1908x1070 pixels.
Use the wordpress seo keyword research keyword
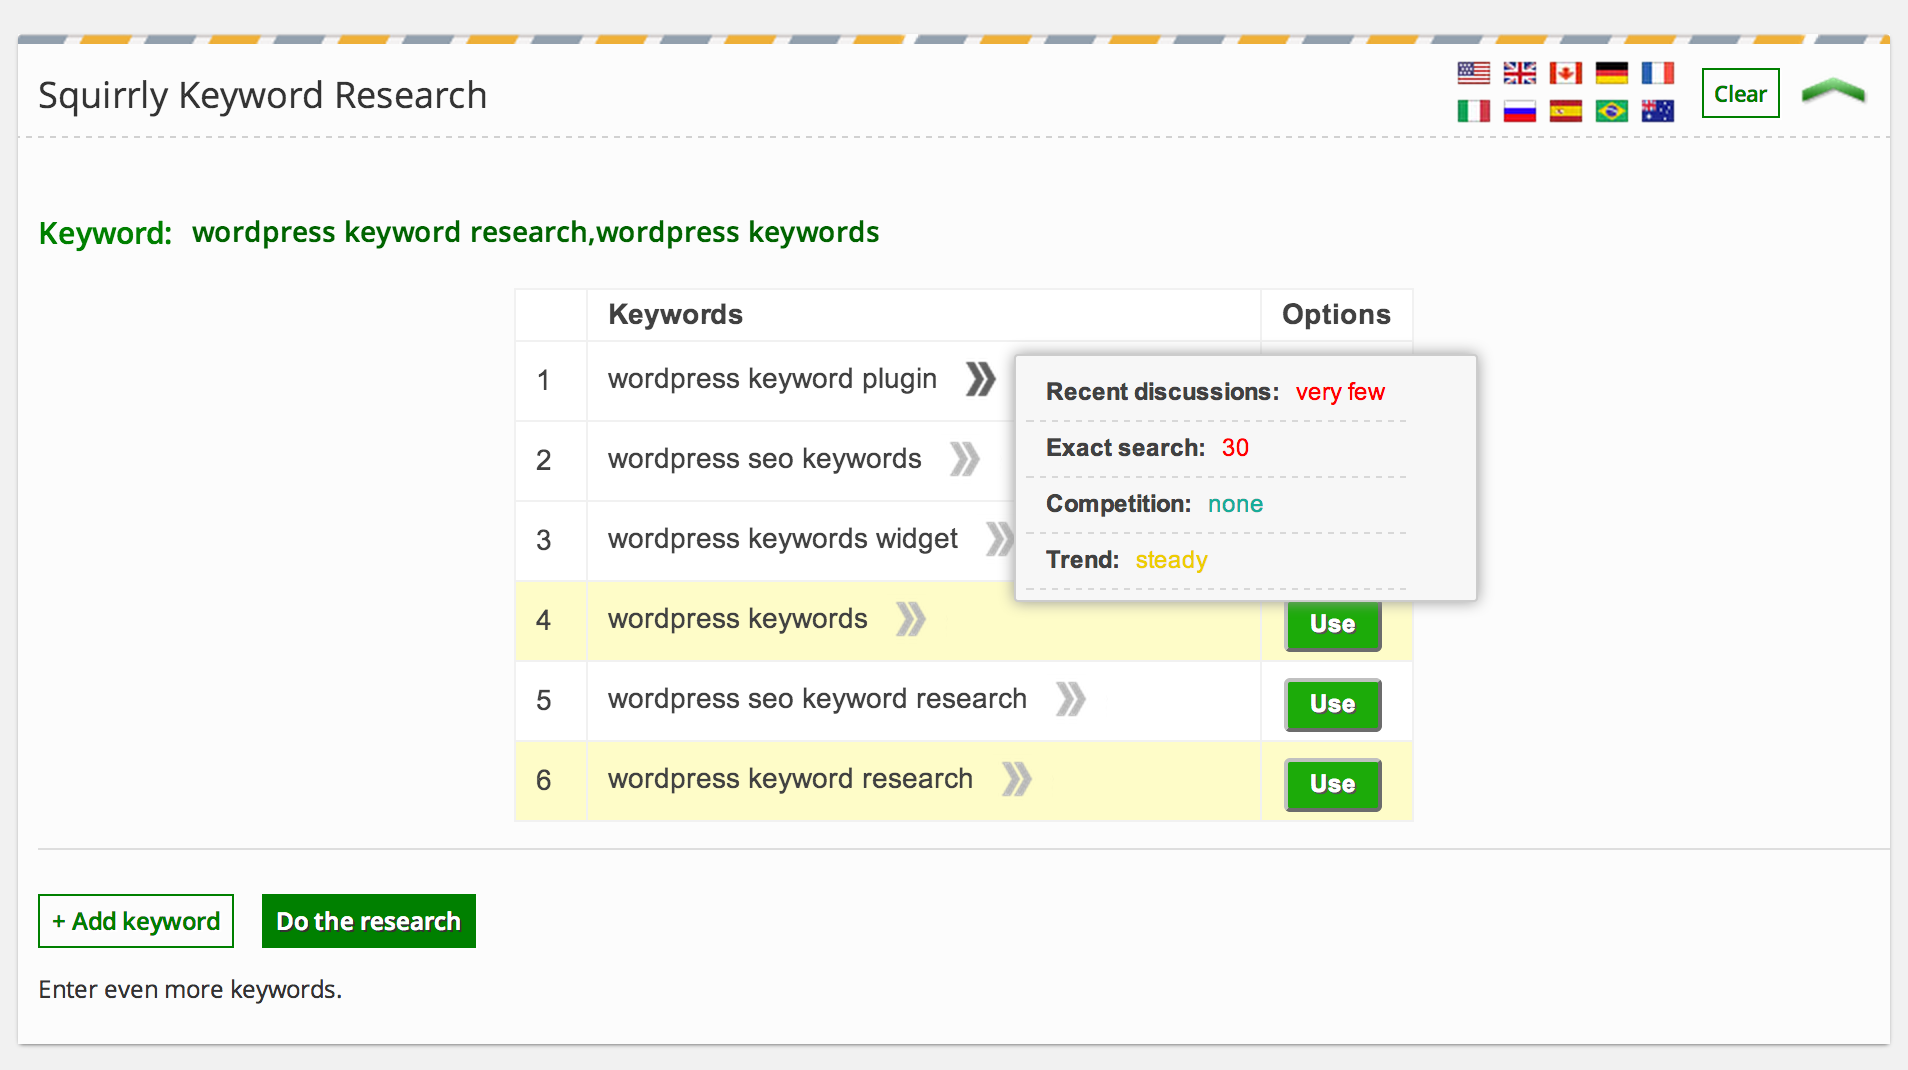pos(1332,705)
